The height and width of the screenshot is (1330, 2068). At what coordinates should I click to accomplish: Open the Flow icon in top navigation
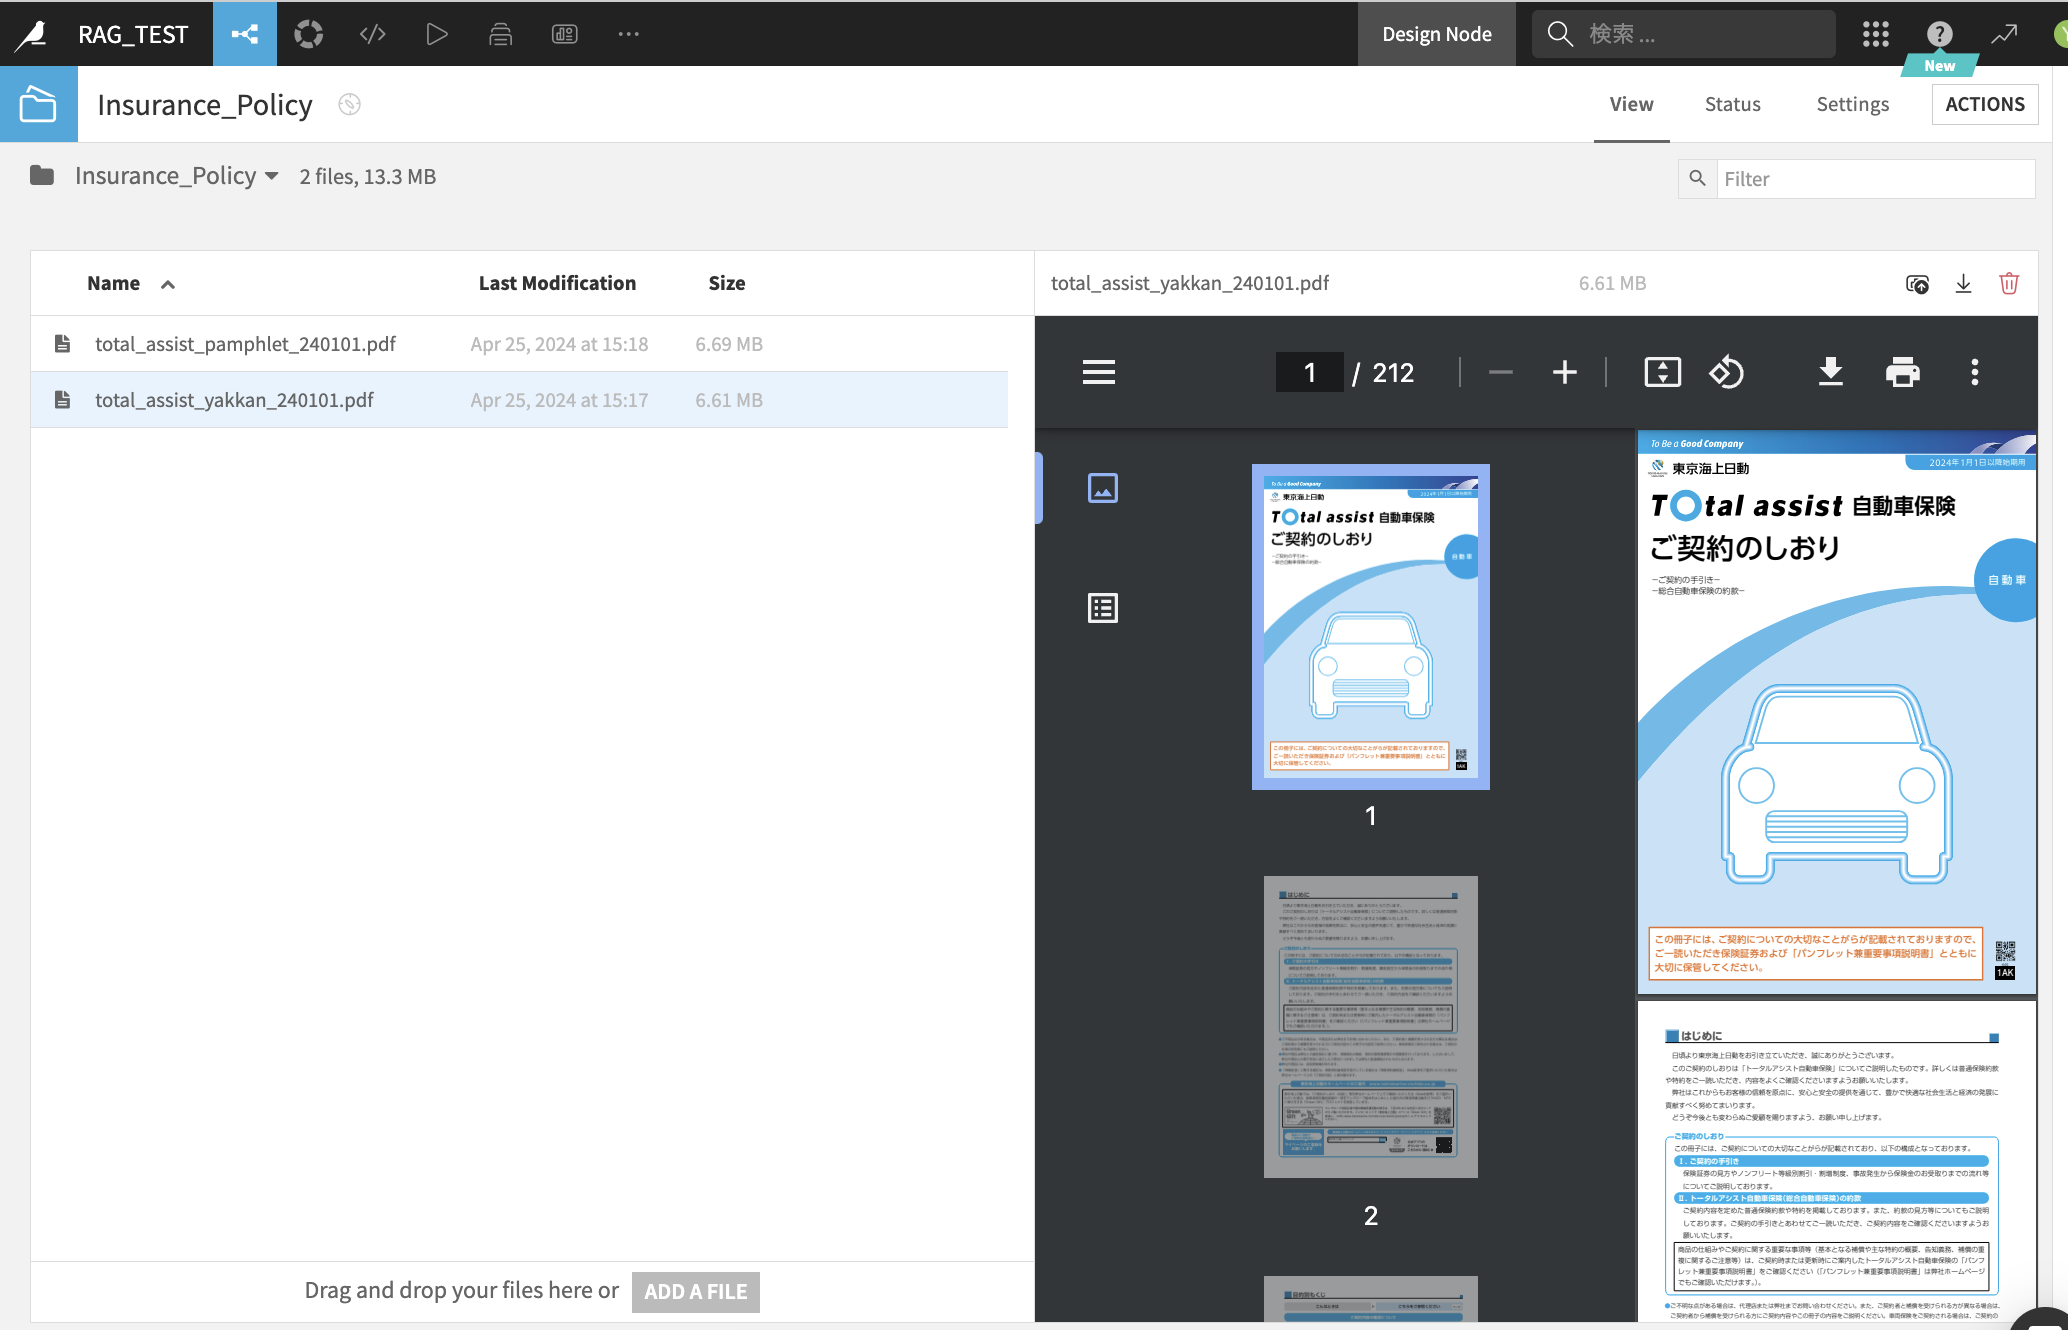point(245,34)
